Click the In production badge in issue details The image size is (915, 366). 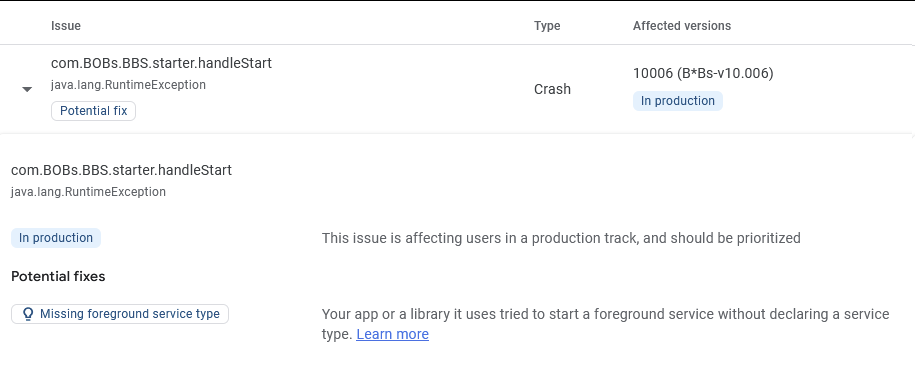(x=56, y=238)
